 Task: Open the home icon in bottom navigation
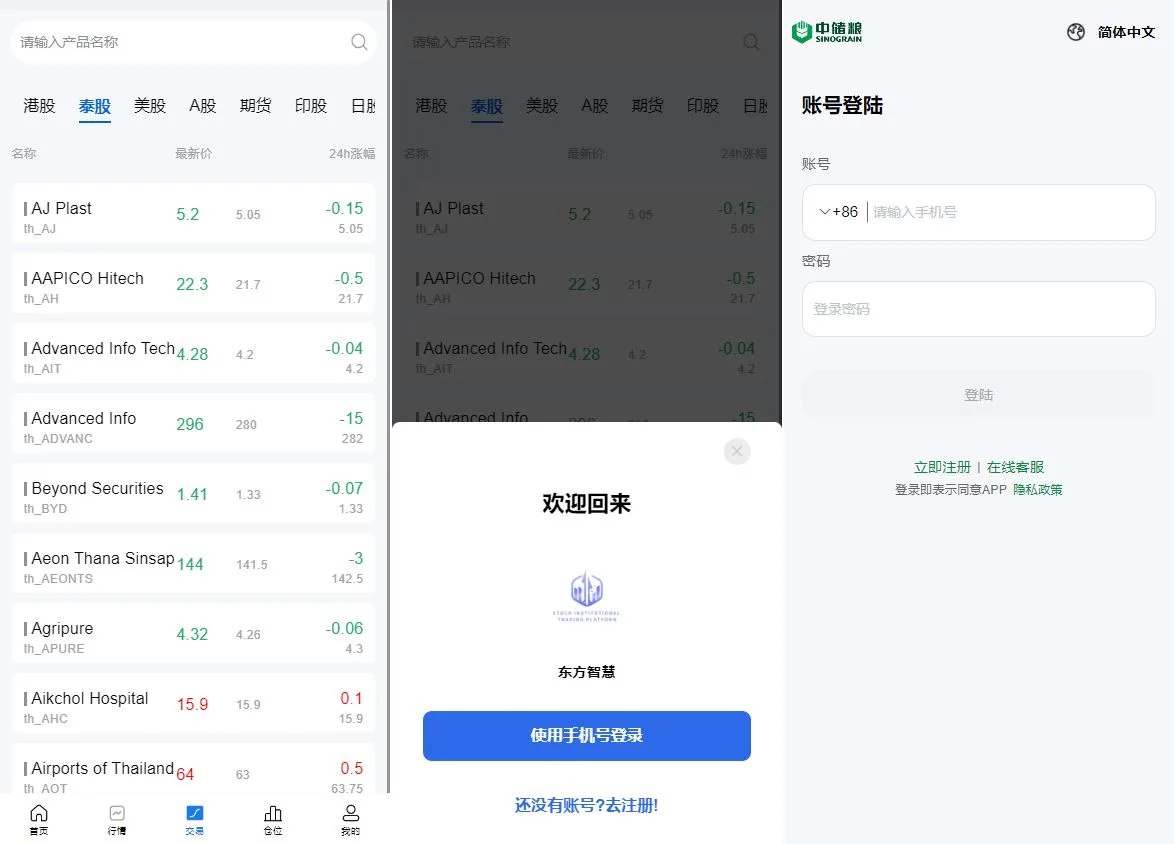point(39,819)
